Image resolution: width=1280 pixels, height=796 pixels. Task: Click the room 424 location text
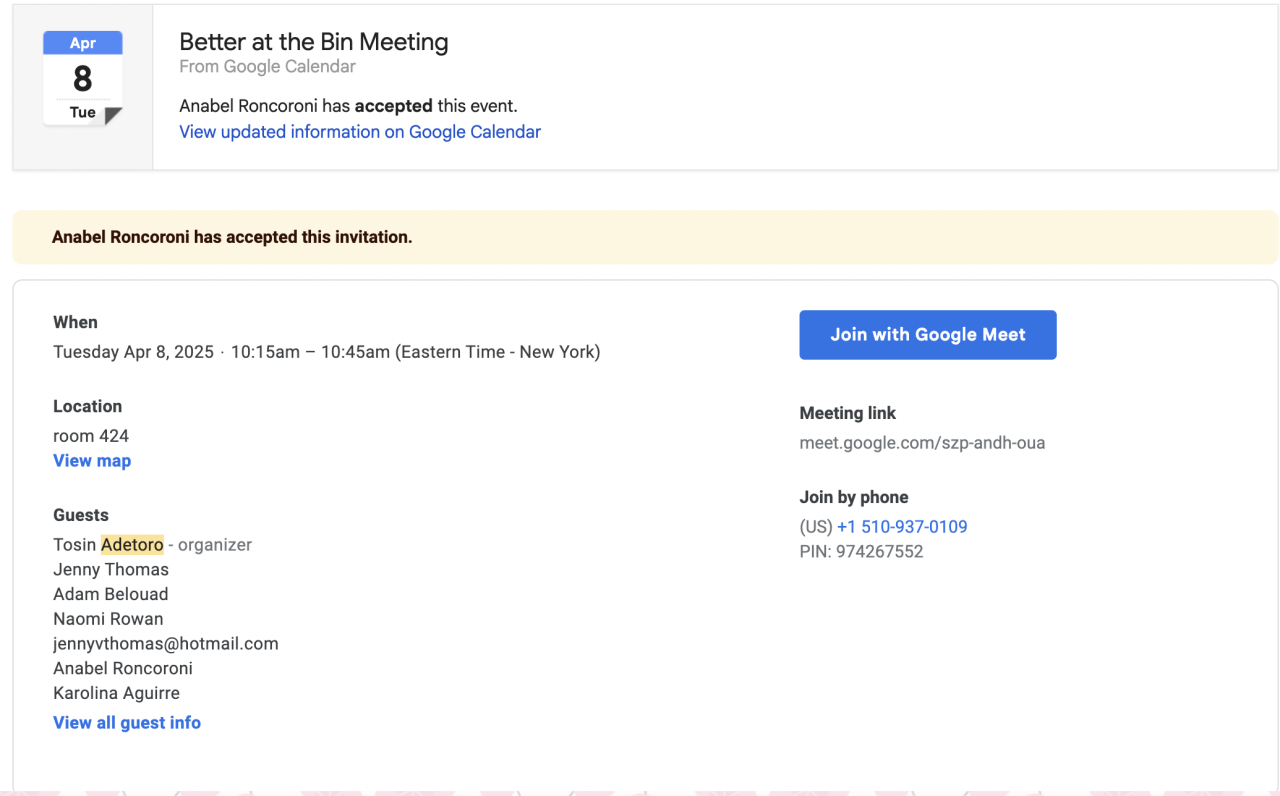pyautogui.click(x=91, y=436)
